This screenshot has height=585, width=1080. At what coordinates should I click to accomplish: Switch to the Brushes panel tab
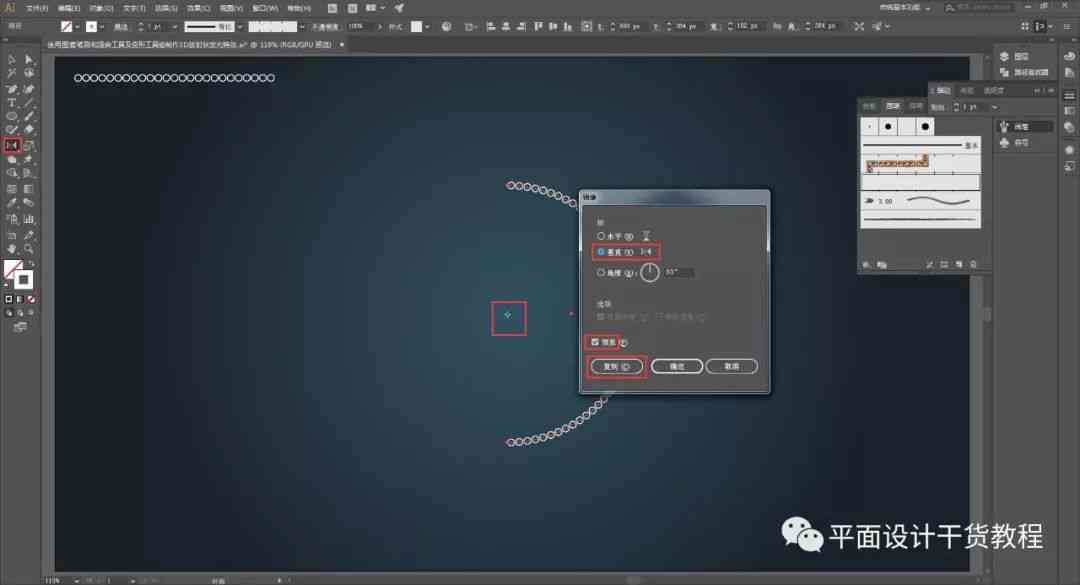tap(893, 106)
